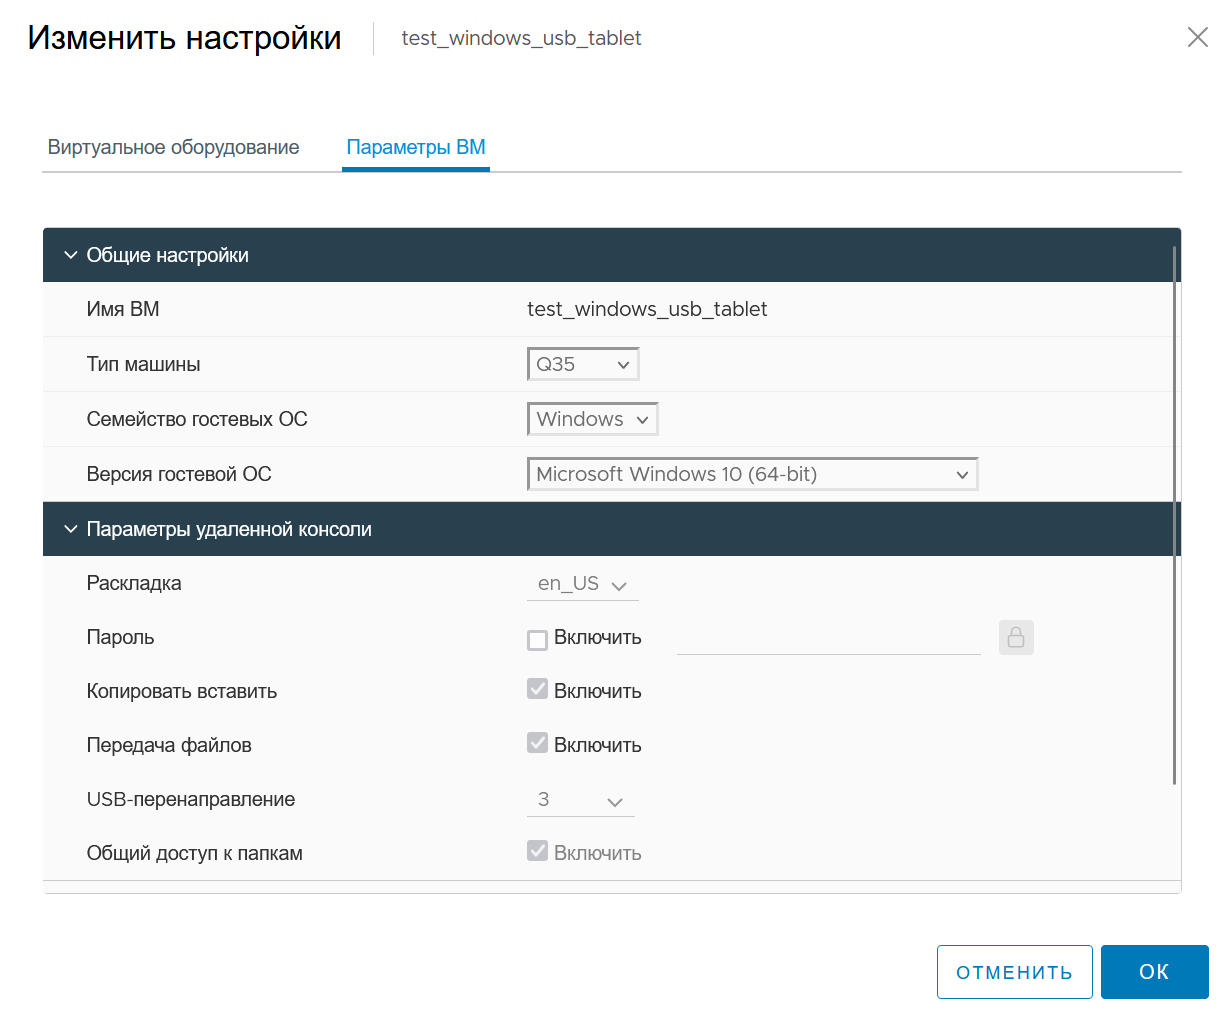Click the Версия гостевой ОС label
The width and height of the screenshot is (1231, 1023).
click(179, 474)
